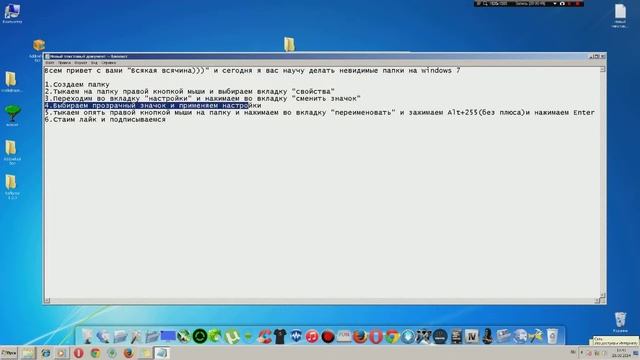Launch Firefox from the dock

point(360,337)
